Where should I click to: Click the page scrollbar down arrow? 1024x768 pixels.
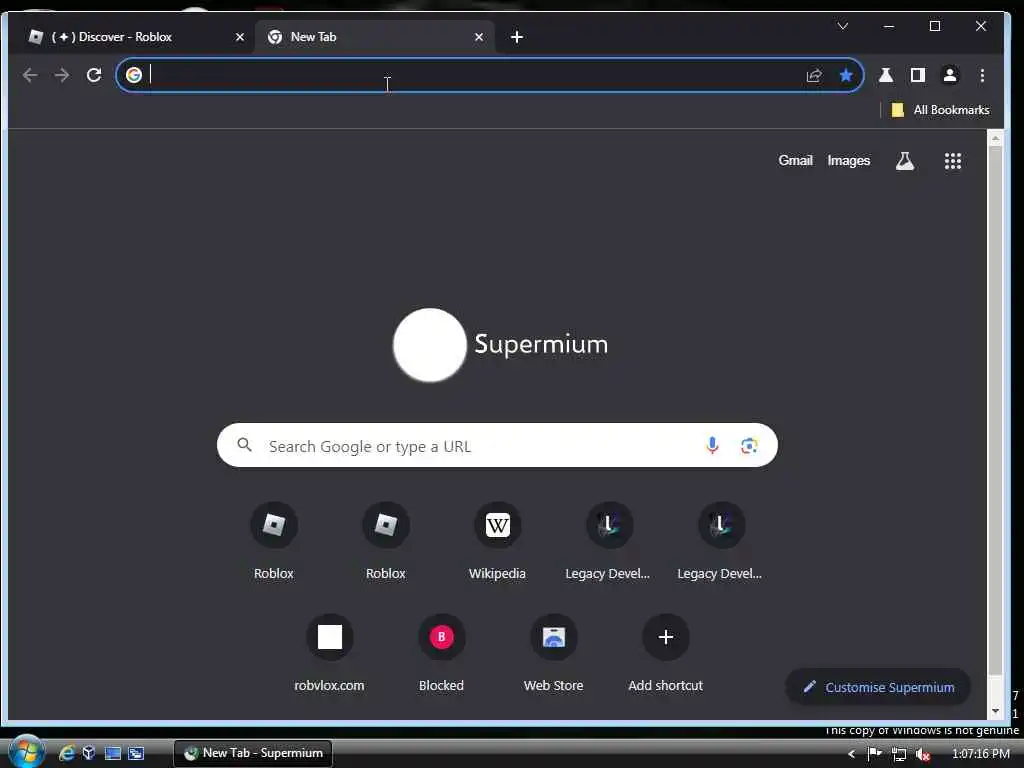tap(995, 711)
